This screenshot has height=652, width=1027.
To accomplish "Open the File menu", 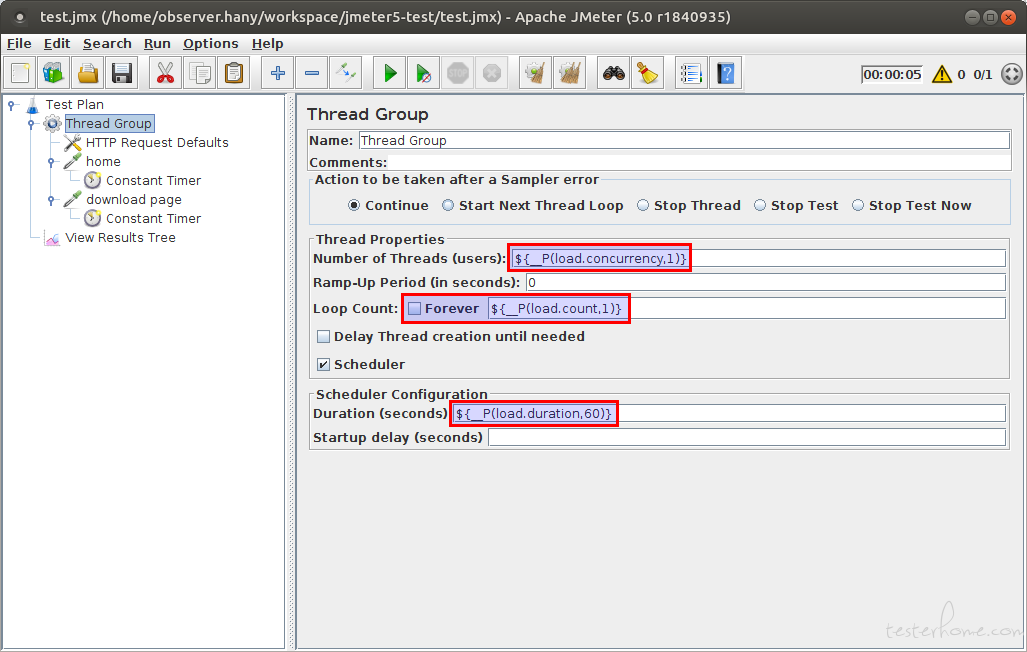I will (x=19, y=44).
